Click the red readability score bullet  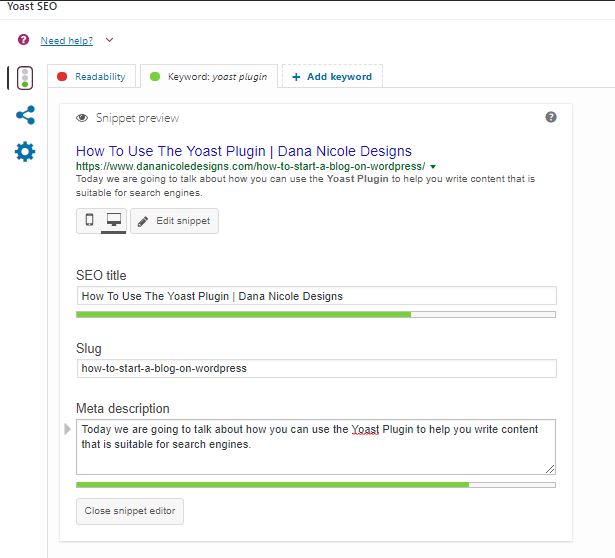tap(62, 76)
